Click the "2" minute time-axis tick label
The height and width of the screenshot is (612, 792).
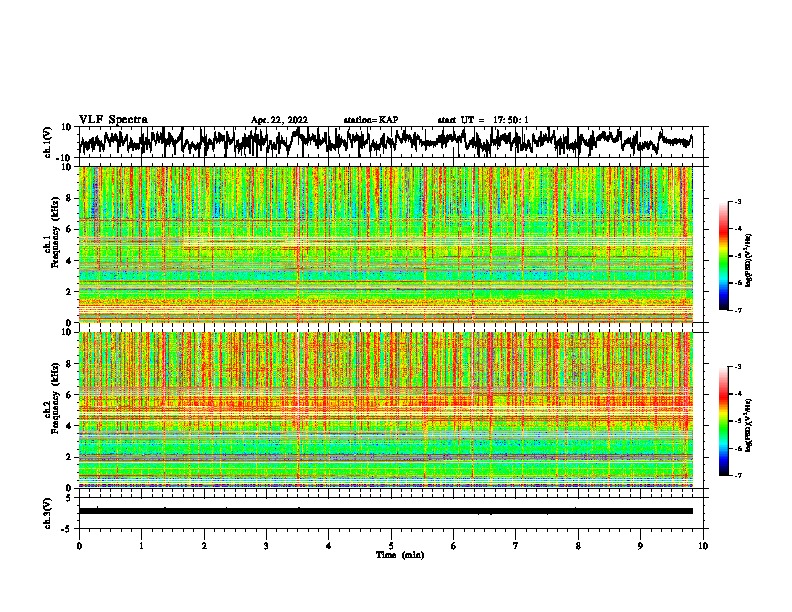click(204, 546)
